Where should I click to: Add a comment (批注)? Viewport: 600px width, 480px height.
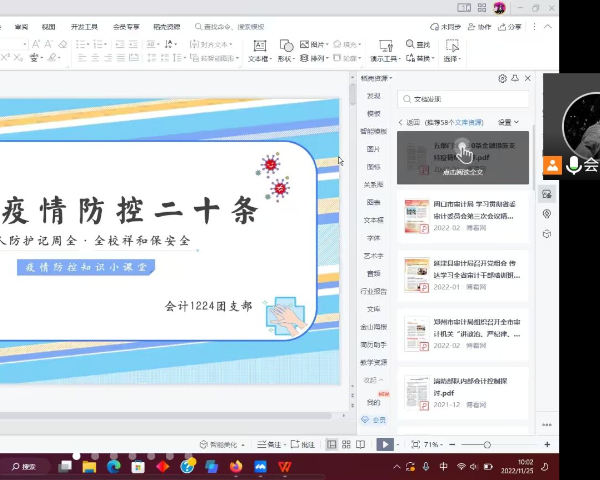point(302,444)
